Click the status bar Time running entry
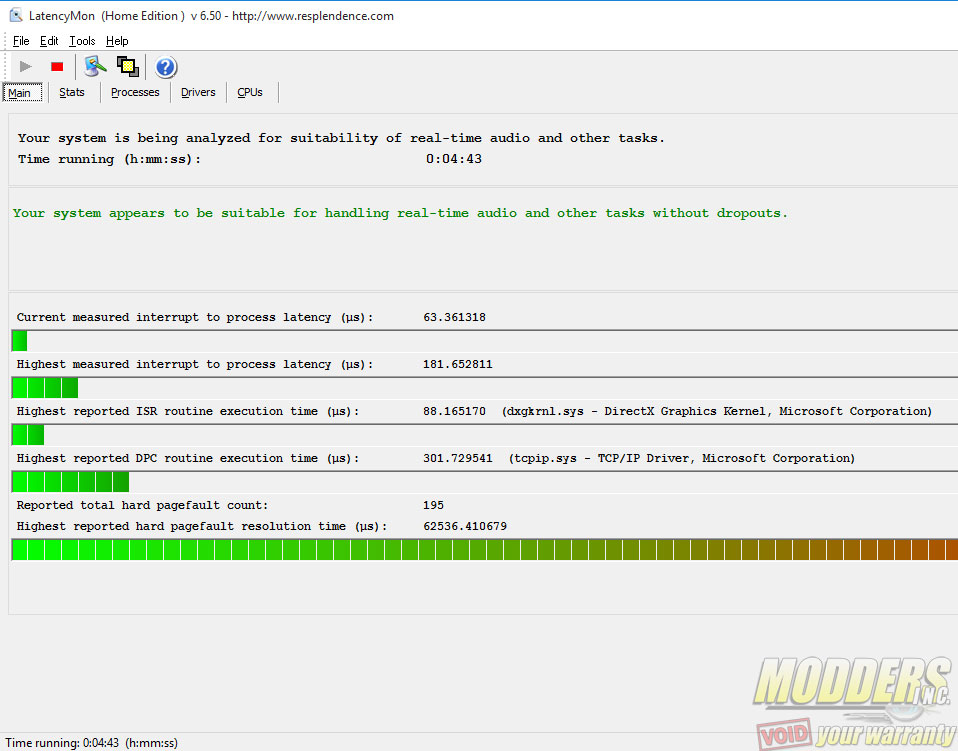 pos(92,743)
